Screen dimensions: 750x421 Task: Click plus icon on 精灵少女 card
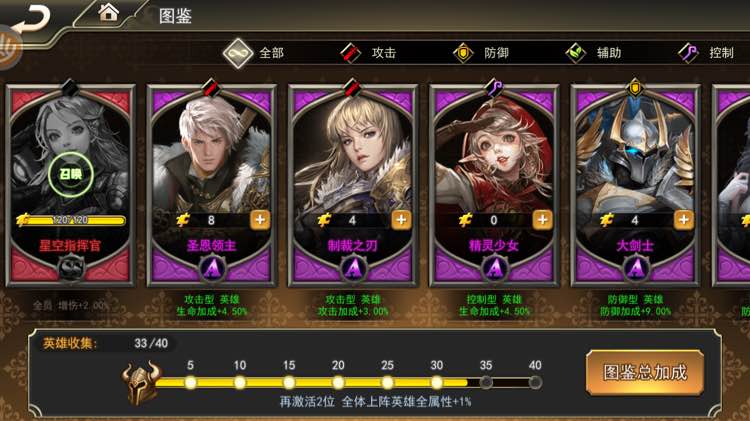542,220
